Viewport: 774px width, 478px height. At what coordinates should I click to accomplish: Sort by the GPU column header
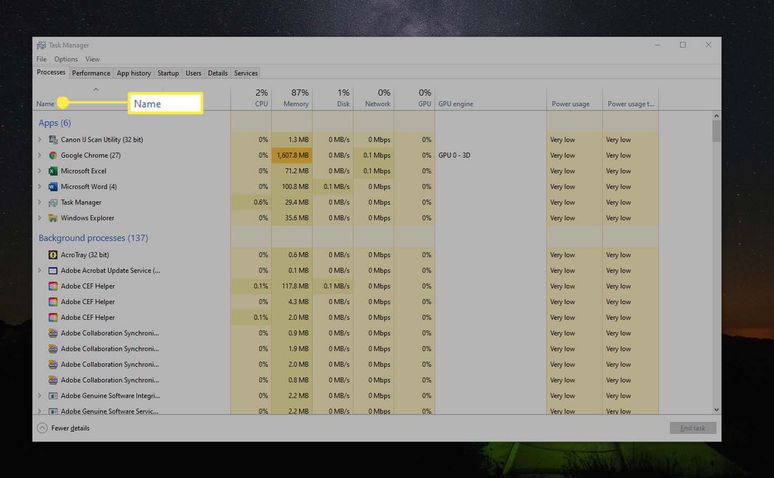pos(415,98)
